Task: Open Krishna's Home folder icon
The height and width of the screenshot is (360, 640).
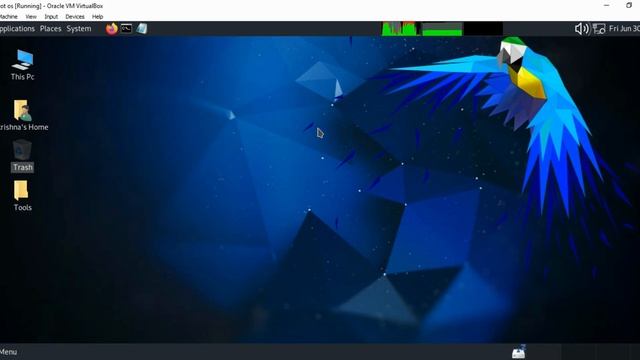Action: tap(24, 116)
